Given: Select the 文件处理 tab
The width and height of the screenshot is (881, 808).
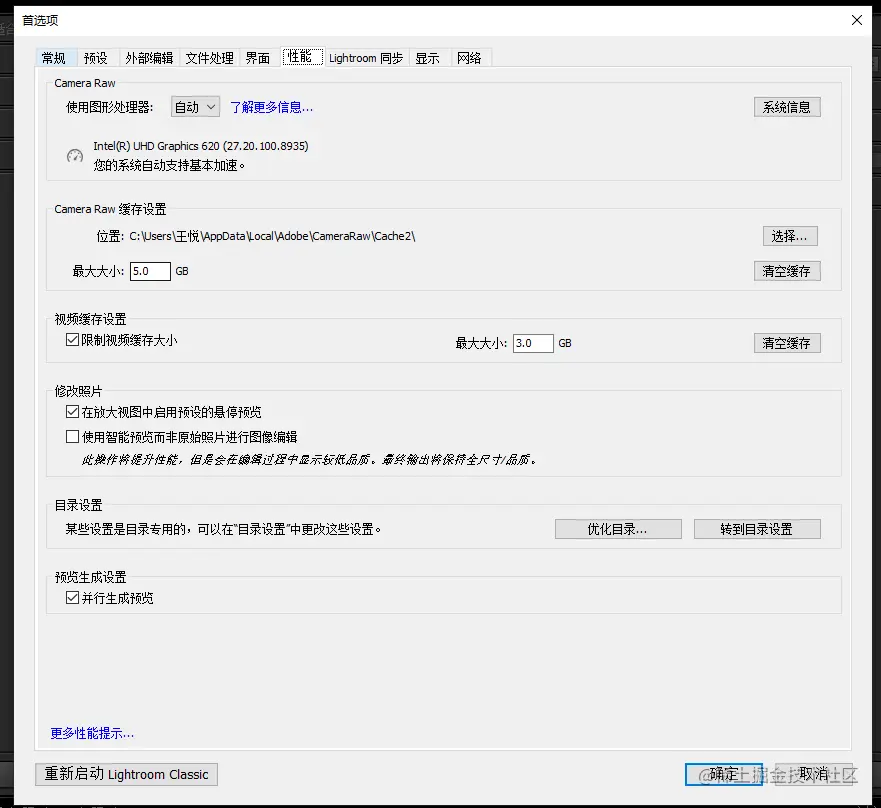Looking at the screenshot, I should tap(210, 58).
